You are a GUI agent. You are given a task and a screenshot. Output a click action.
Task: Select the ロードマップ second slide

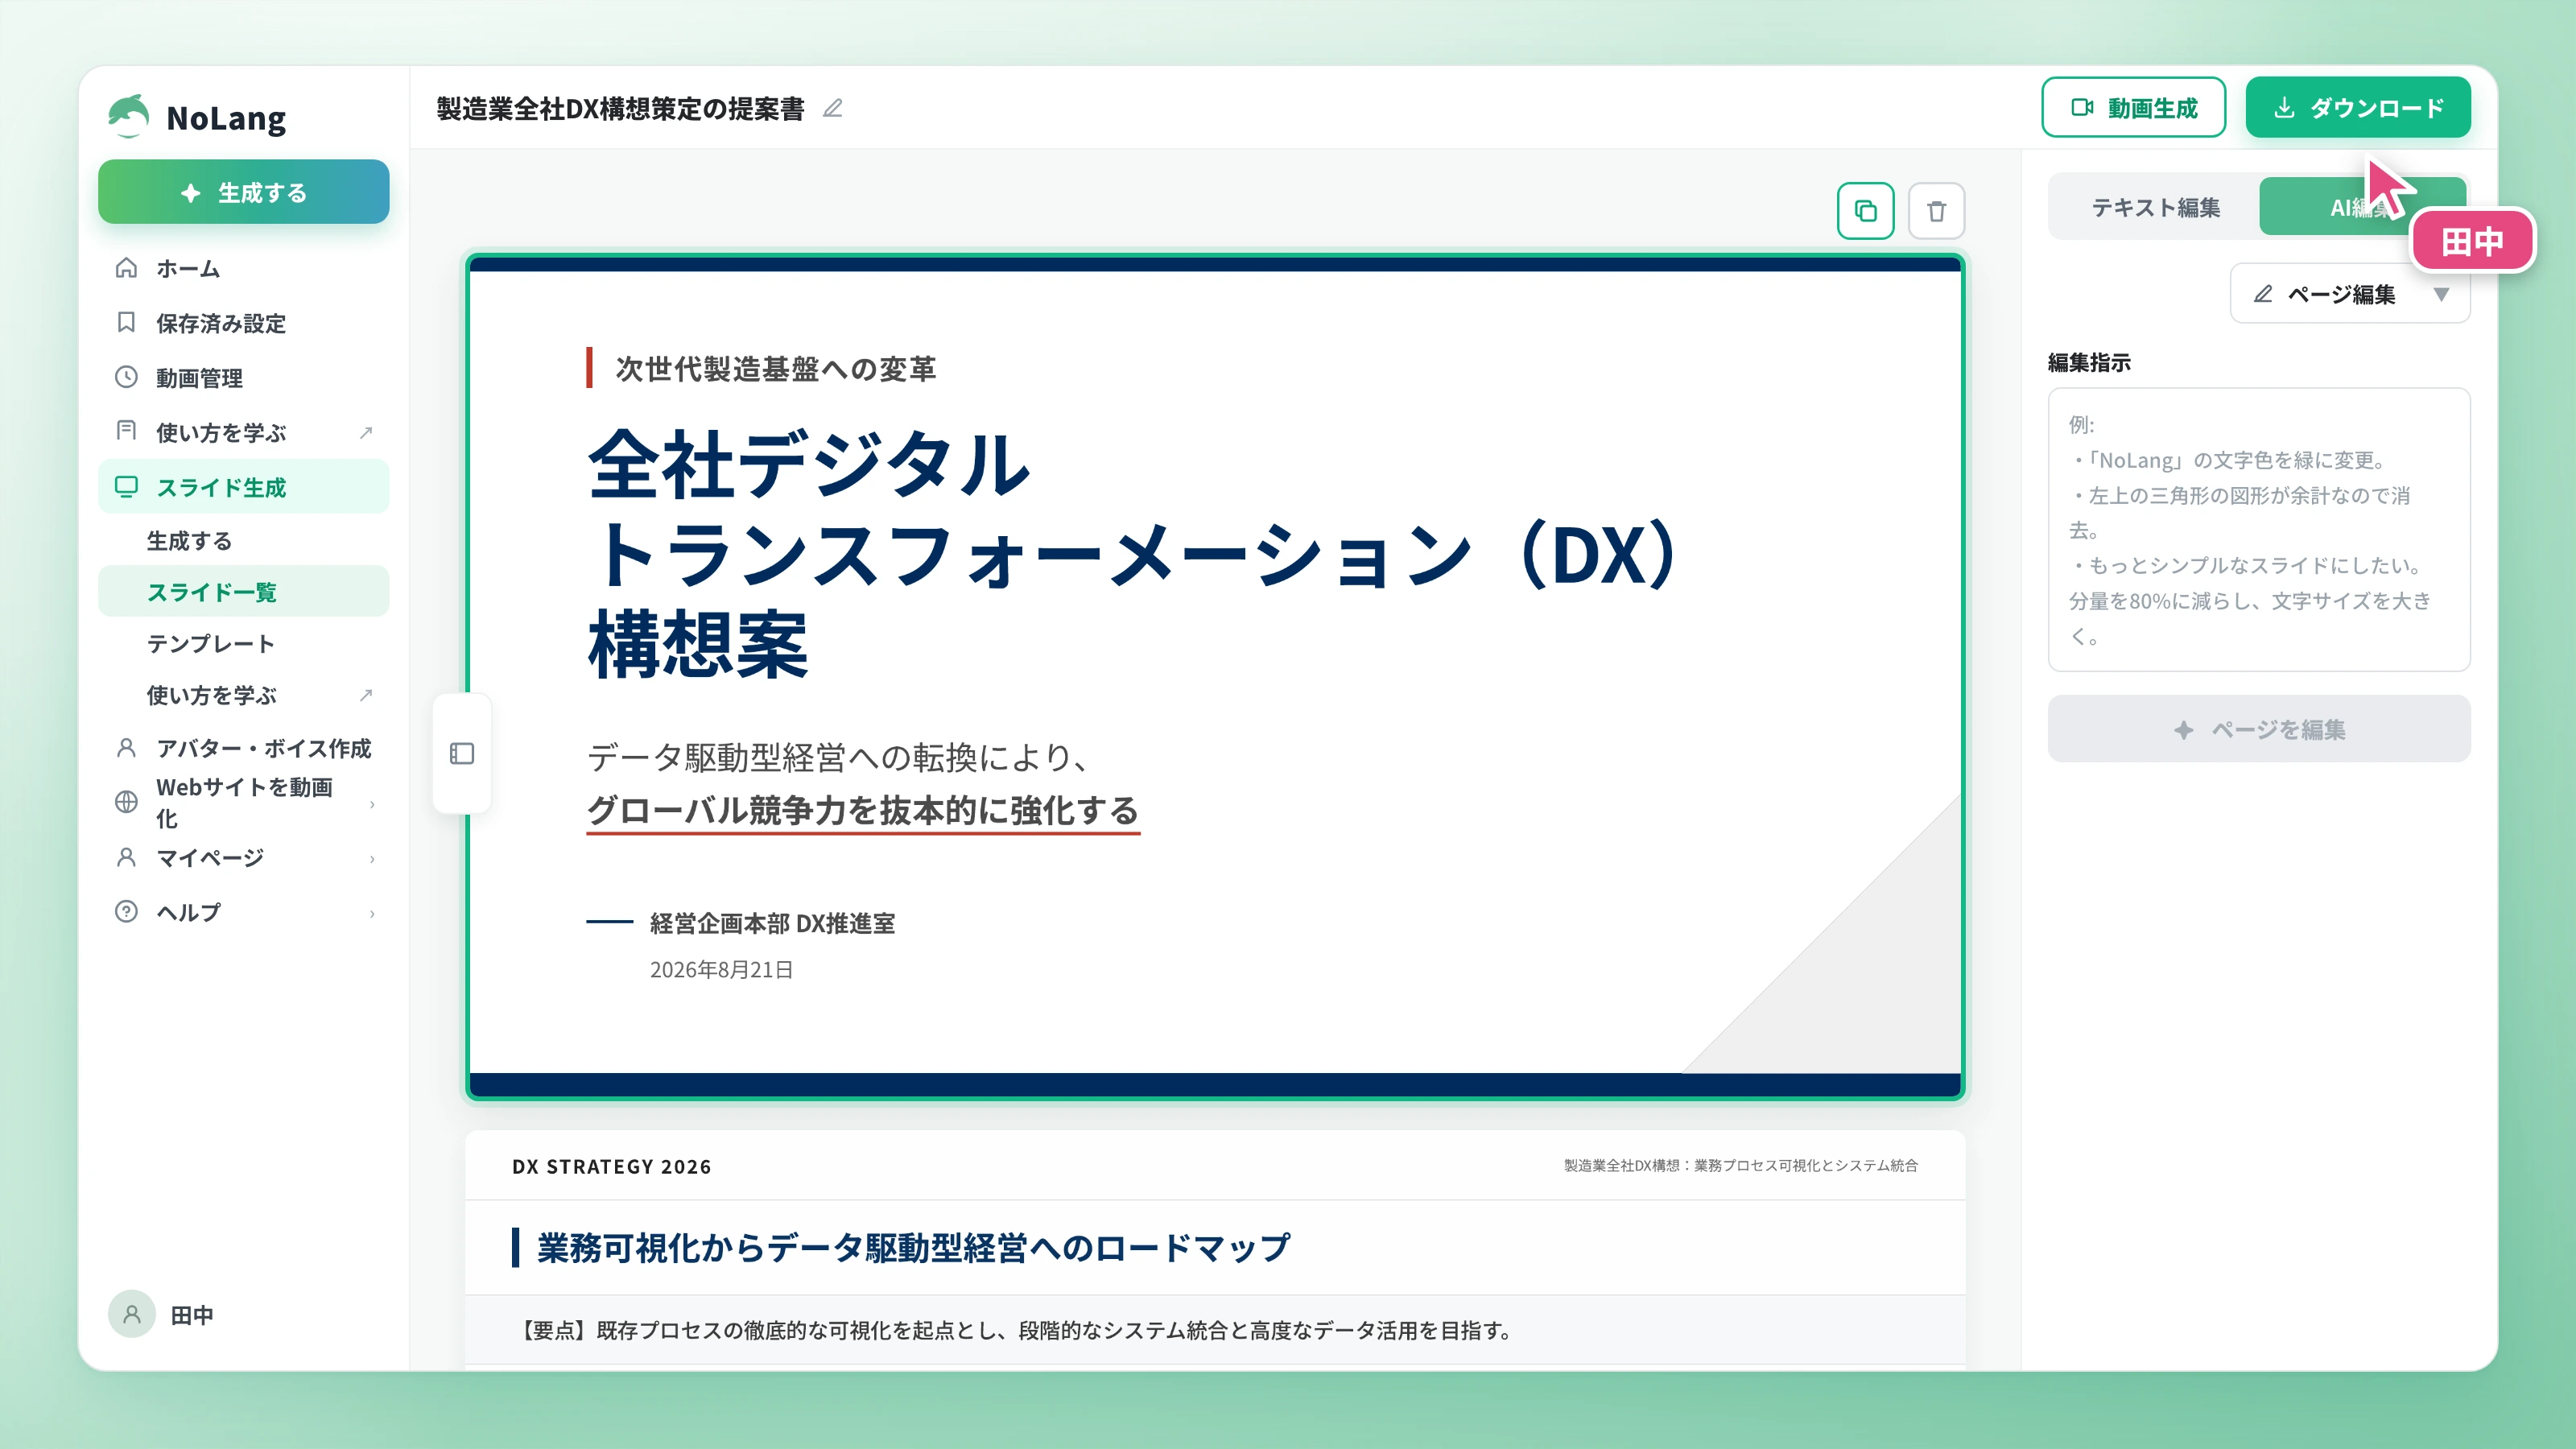click(1215, 1250)
